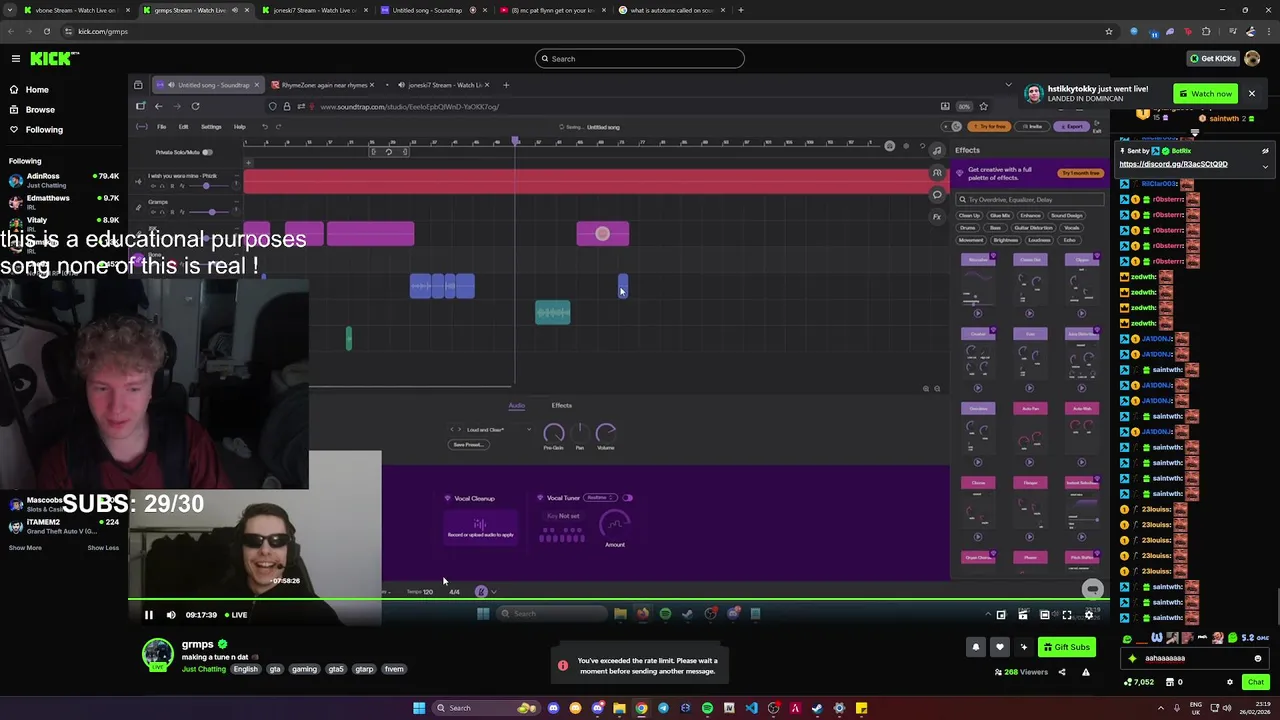Open a new browser tab
This screenshot has height=720, width=1280.
(x=741, y=10)
